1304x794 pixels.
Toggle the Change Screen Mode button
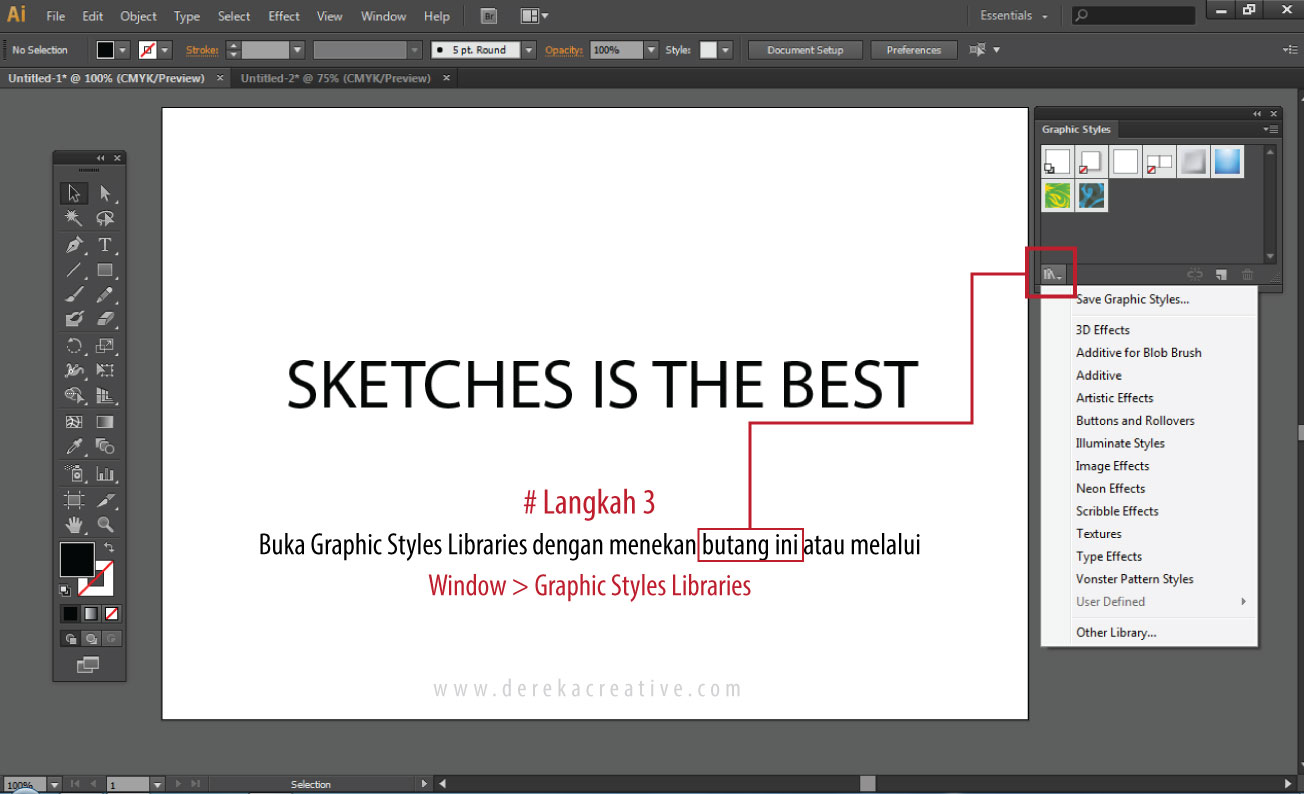pyautogui.click(x=89, y=664)
